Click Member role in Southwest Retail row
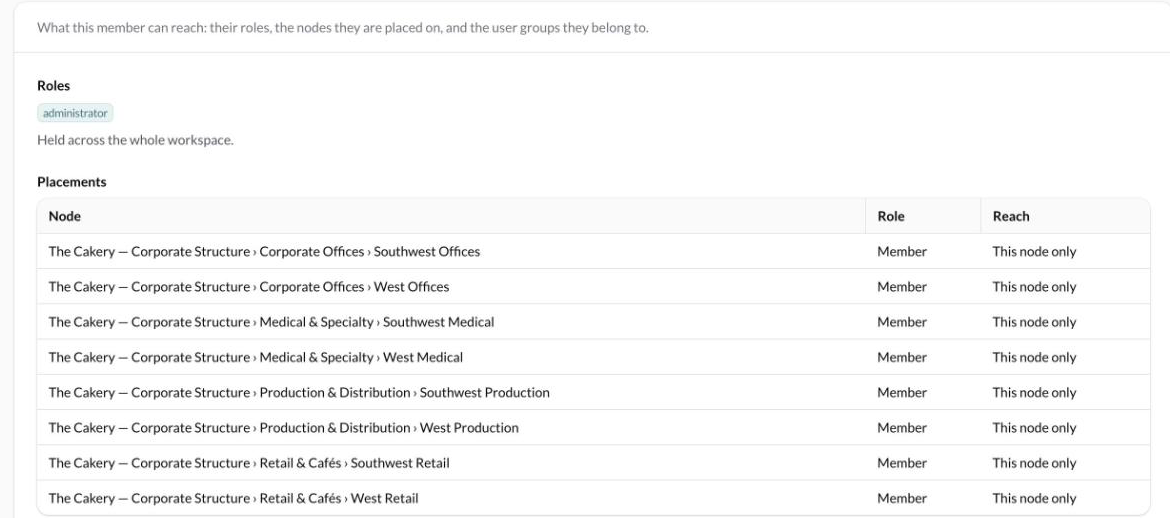Image resolution: width=1170 pixels, height=518 pixels. click(902, 463)
